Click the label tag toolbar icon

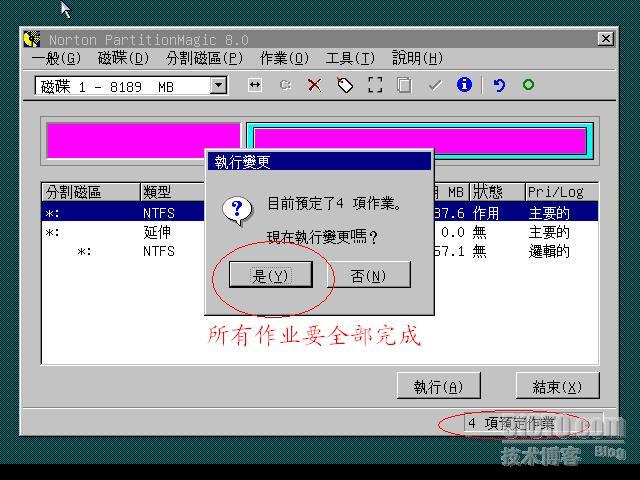345,85
